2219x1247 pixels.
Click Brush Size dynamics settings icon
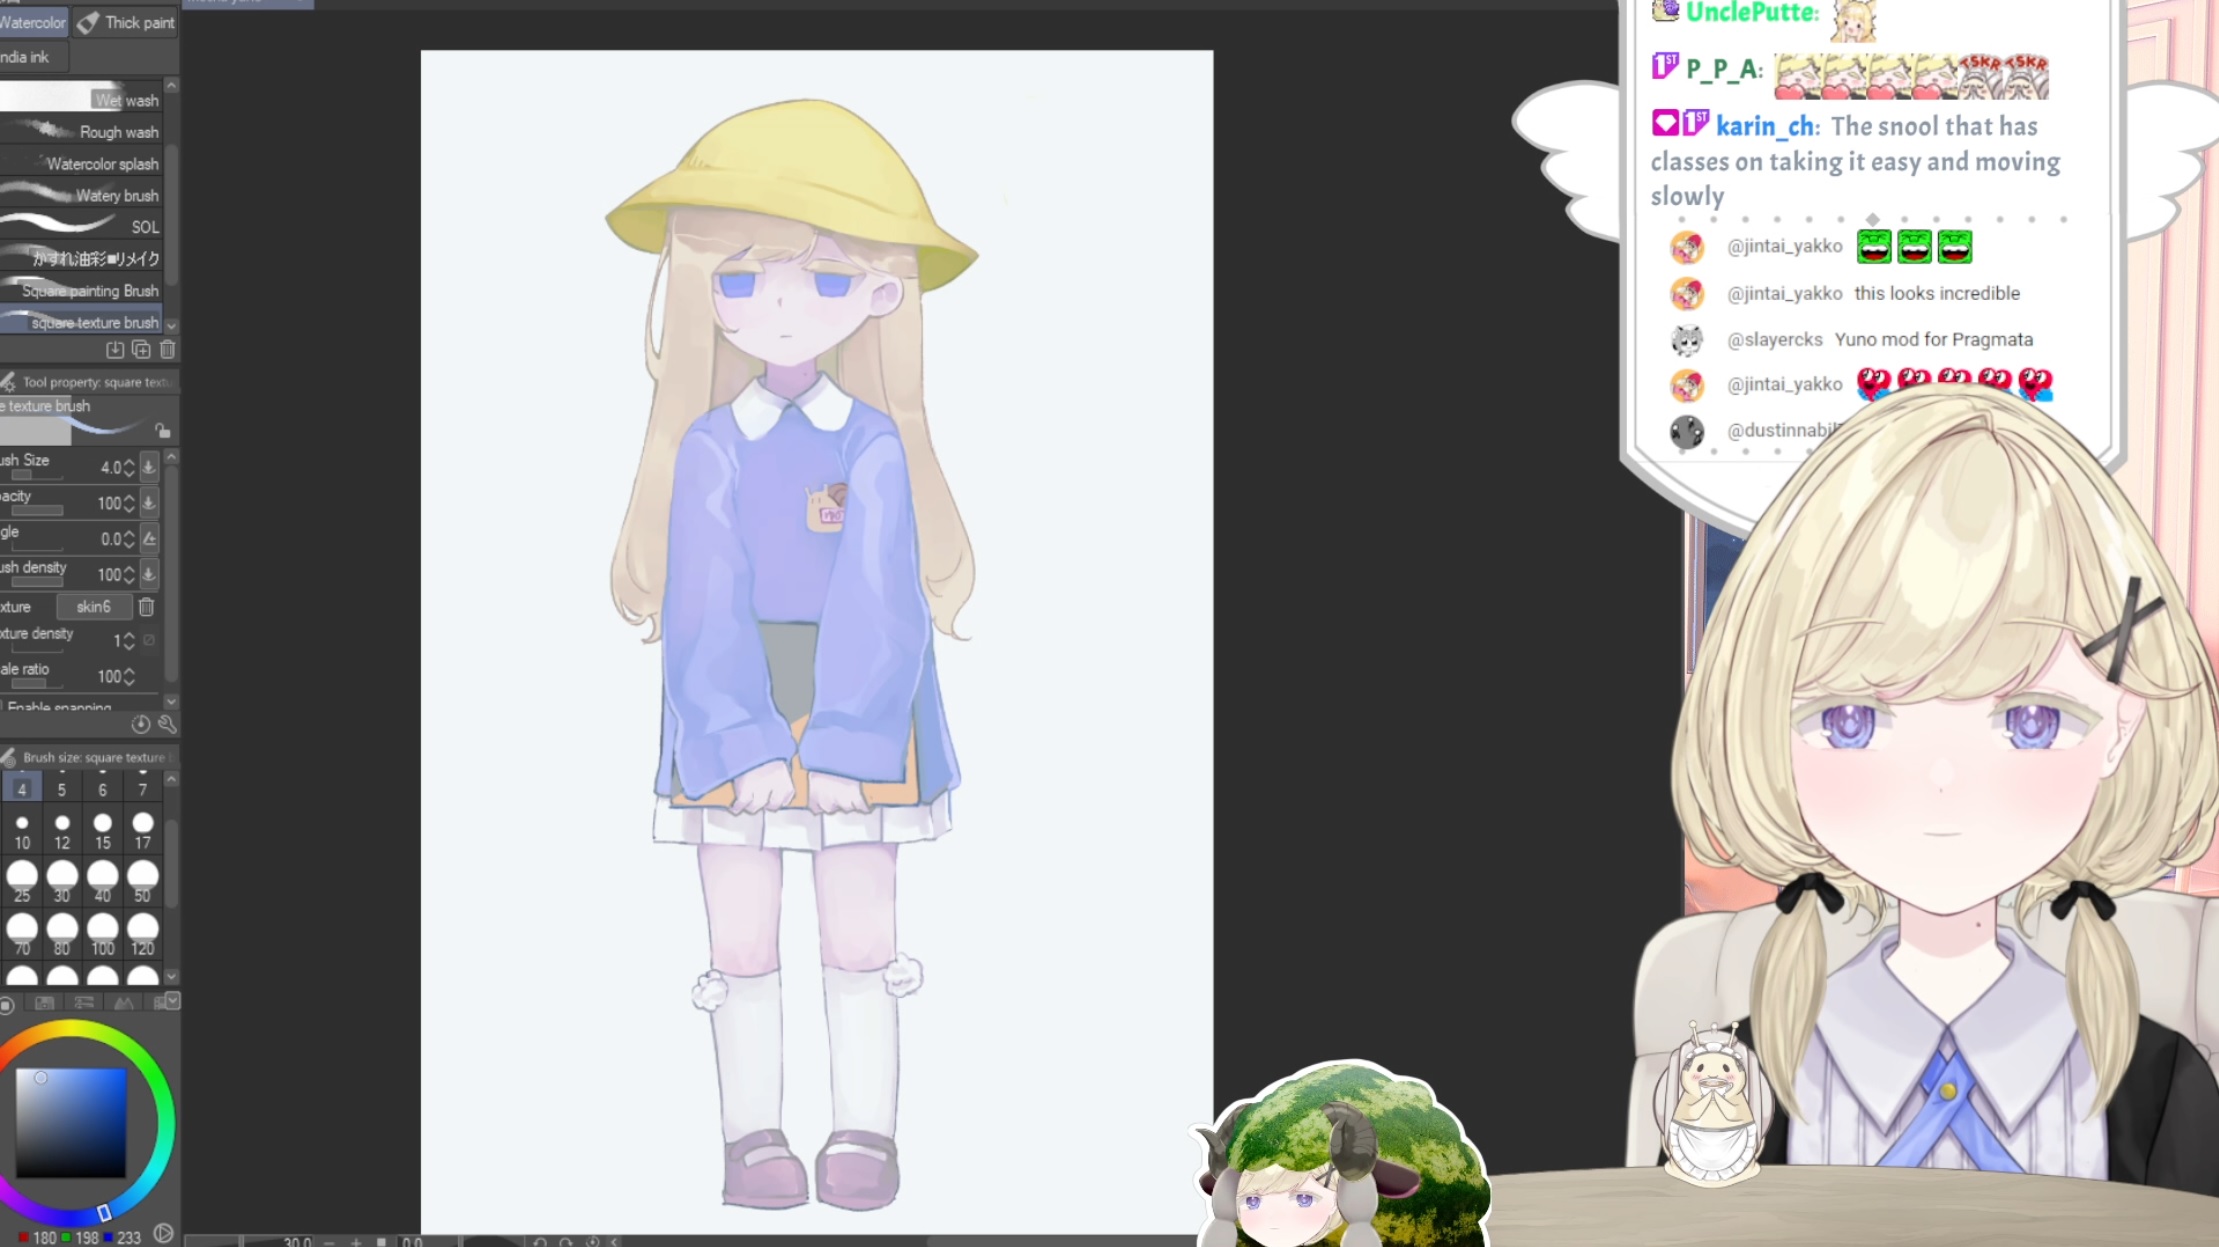[x=149, y=467]
